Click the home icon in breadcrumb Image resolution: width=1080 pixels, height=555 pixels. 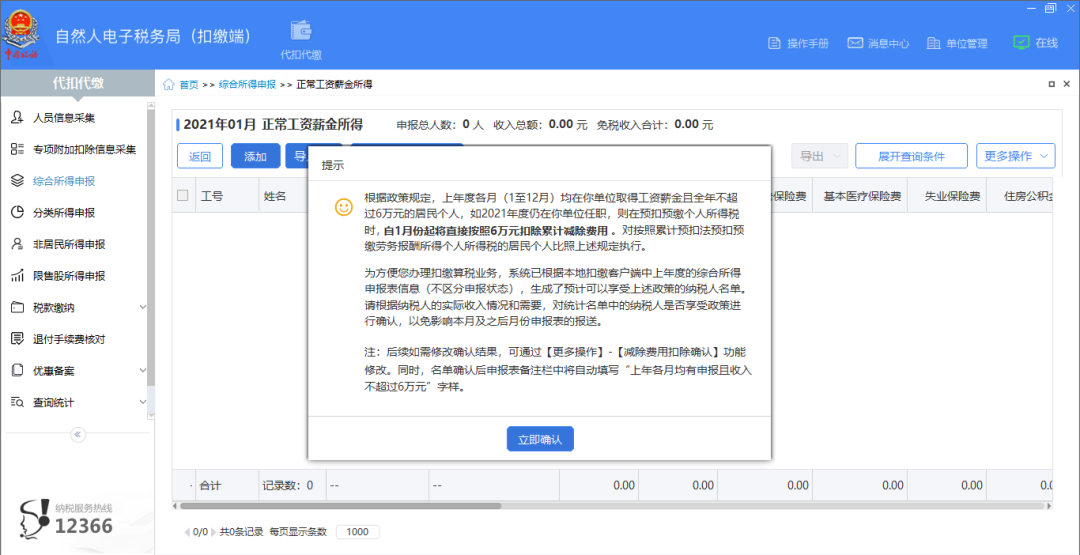click(x=170, y=85)
